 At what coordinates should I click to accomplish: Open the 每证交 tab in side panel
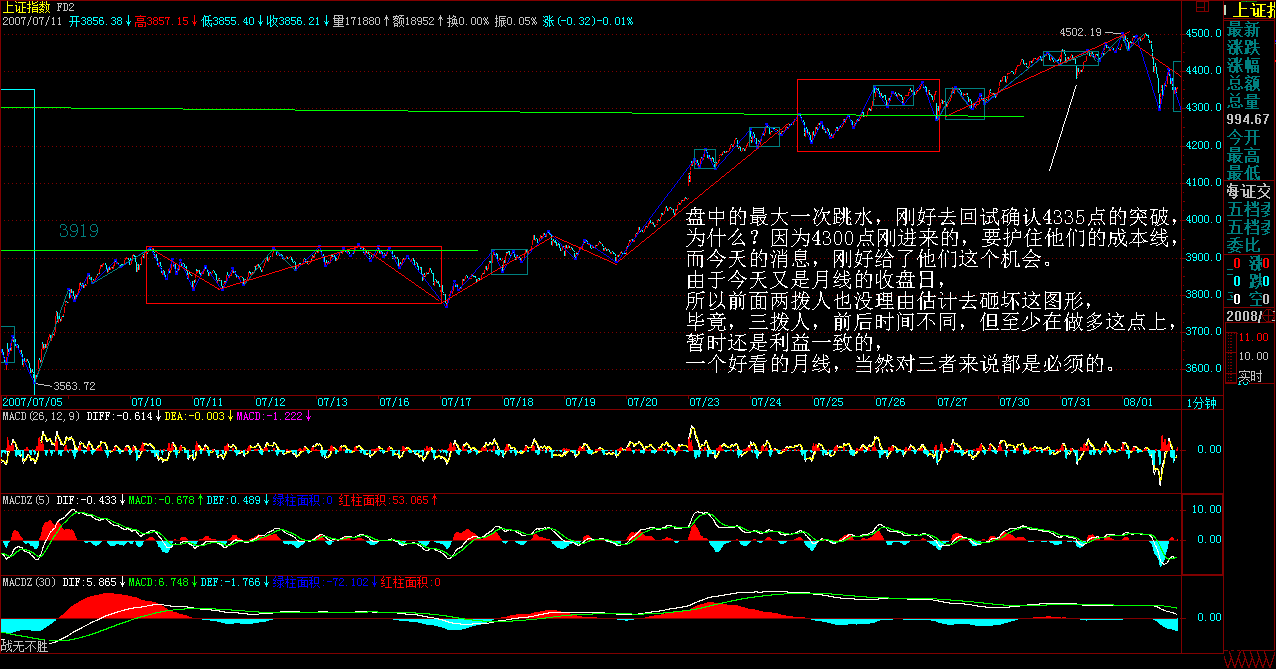[x=1249, y=192]
